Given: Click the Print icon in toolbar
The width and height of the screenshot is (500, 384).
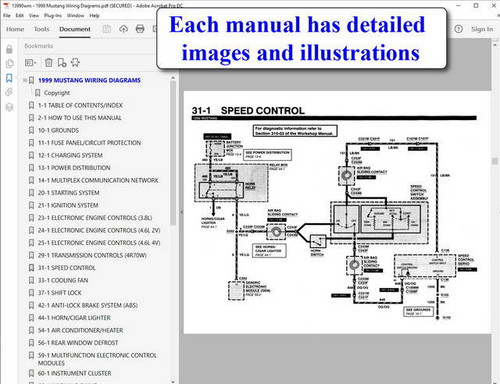Looking at the screenshot, I should pyautogui.click(x=140, y=29).
